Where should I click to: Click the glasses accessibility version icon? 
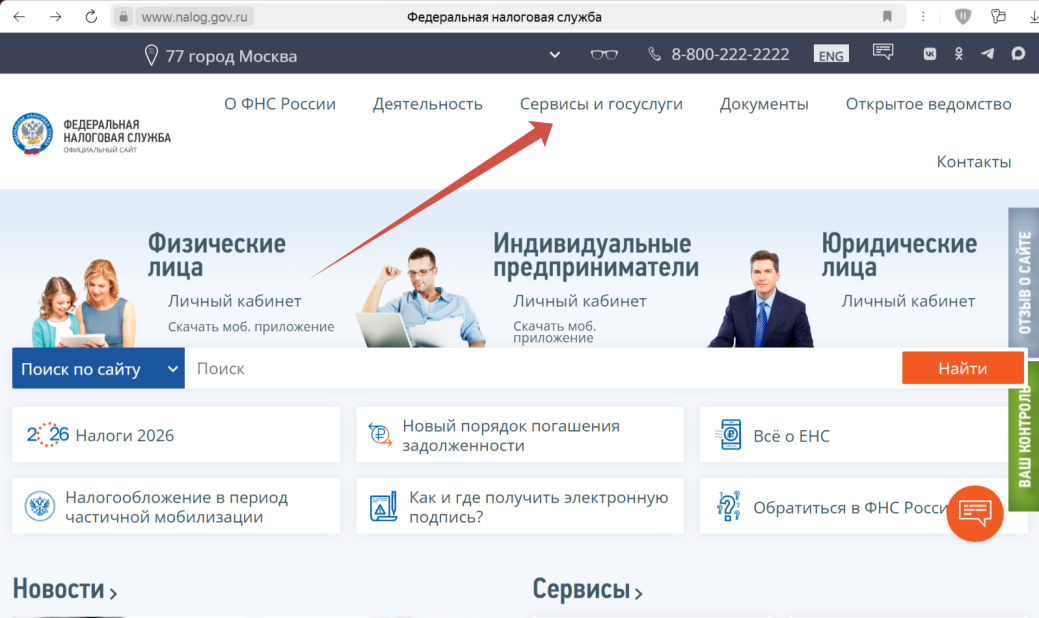point(604,54)
